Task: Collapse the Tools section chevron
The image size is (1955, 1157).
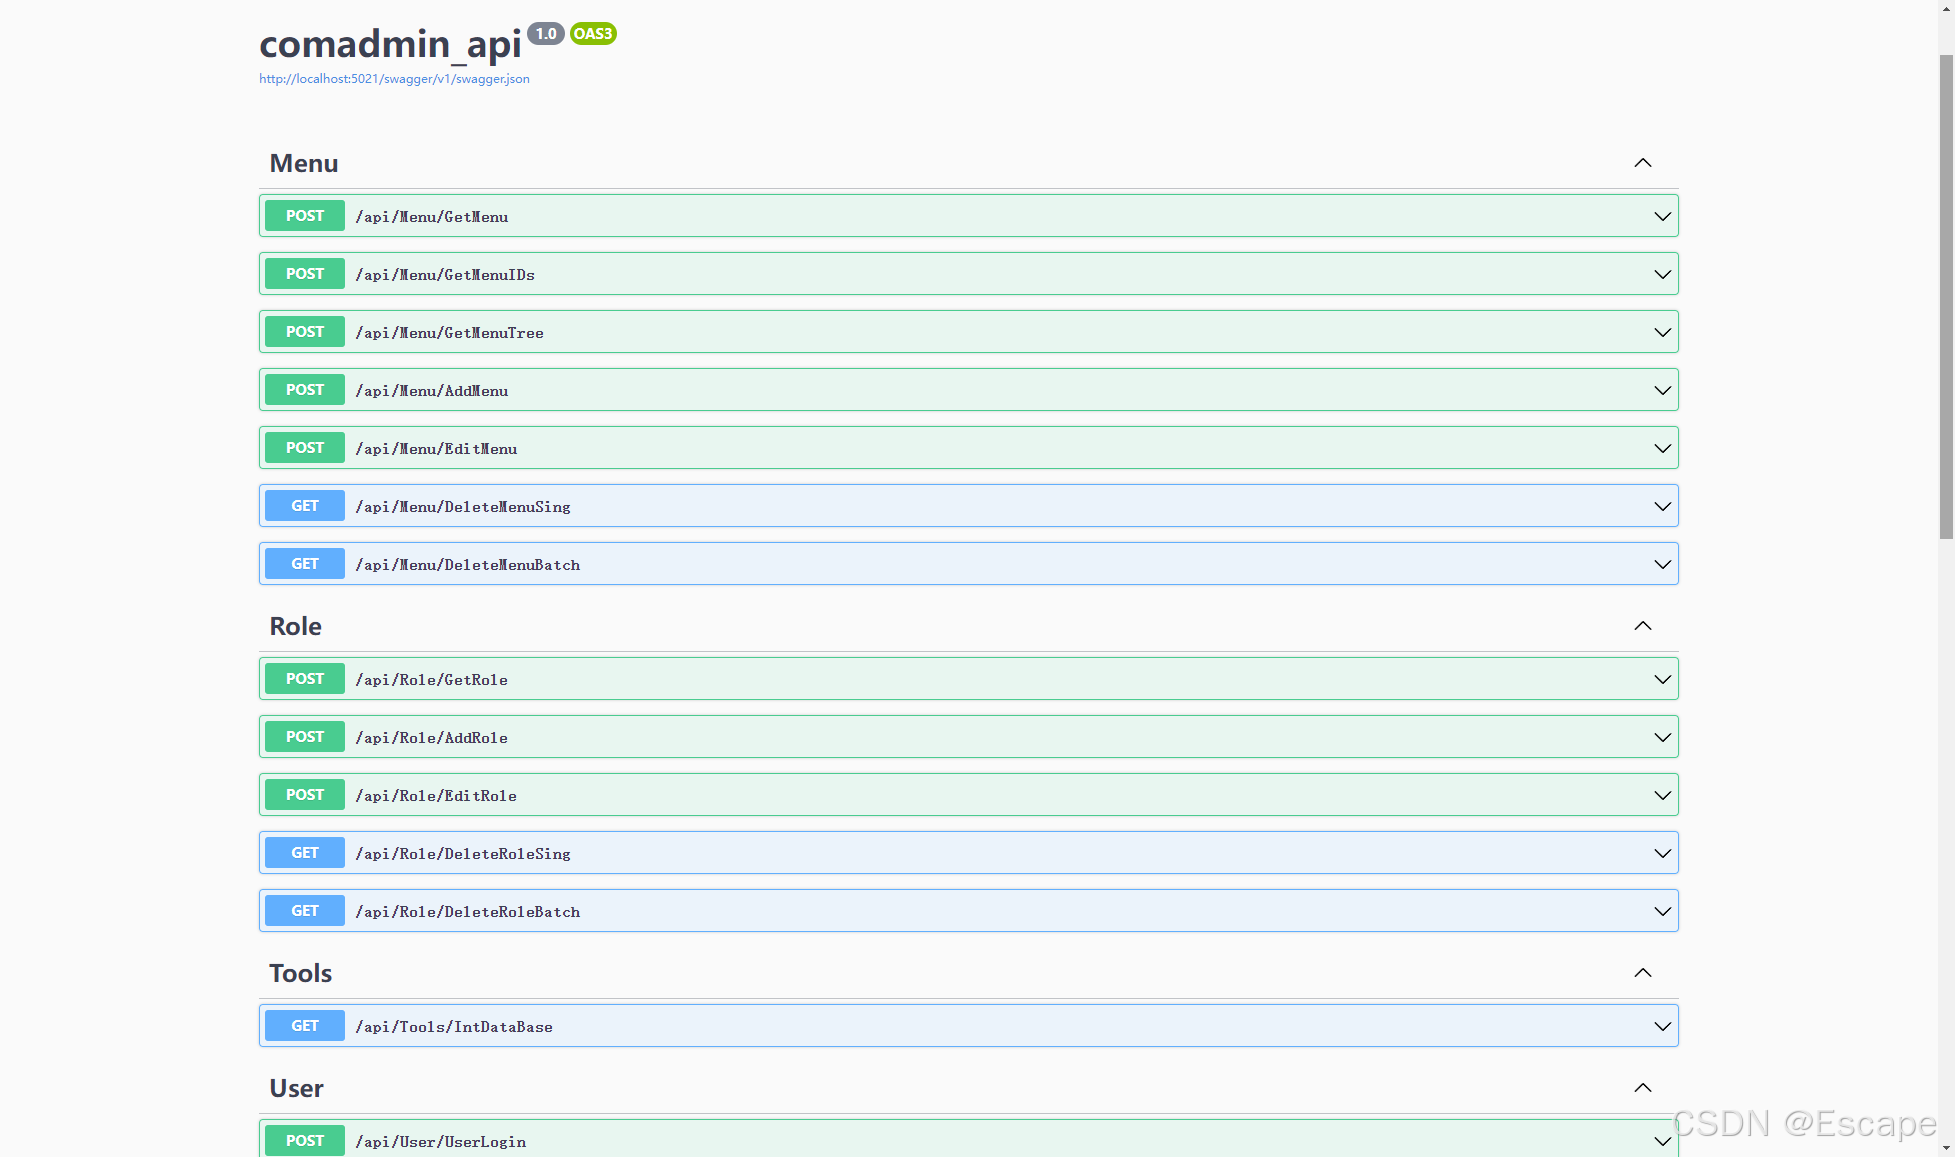Action: pos(1642,973)
